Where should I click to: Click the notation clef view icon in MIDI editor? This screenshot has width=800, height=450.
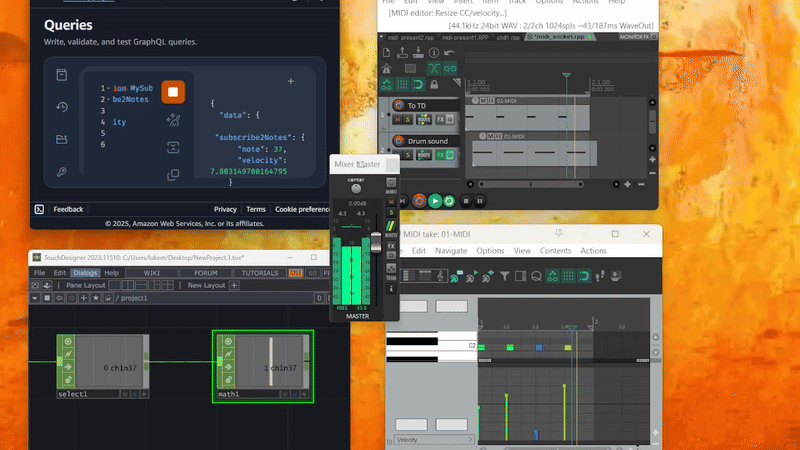pyautogui.click(x=440, y=276)
